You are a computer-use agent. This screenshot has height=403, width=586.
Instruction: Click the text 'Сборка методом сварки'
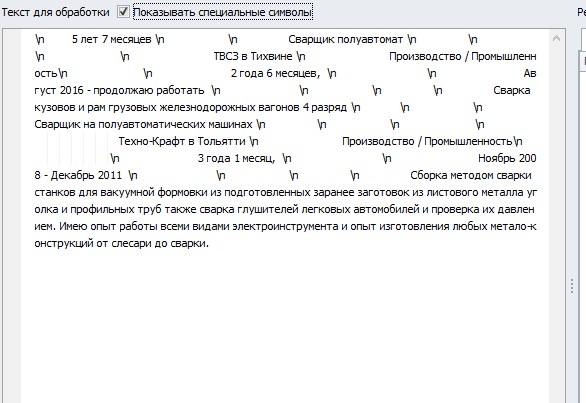(471, 175)
